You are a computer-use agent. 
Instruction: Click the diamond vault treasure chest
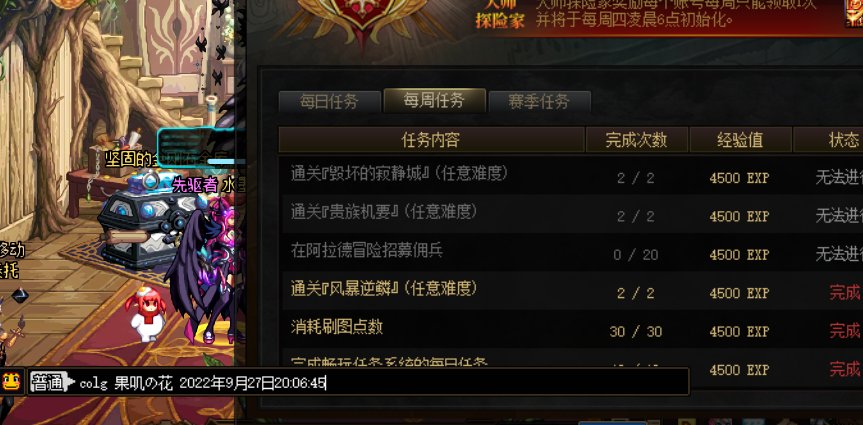pyautogui.click(x=146, y=220)
